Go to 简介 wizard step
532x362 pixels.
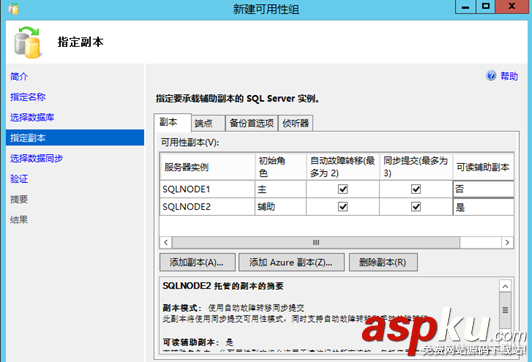point(19,76)
